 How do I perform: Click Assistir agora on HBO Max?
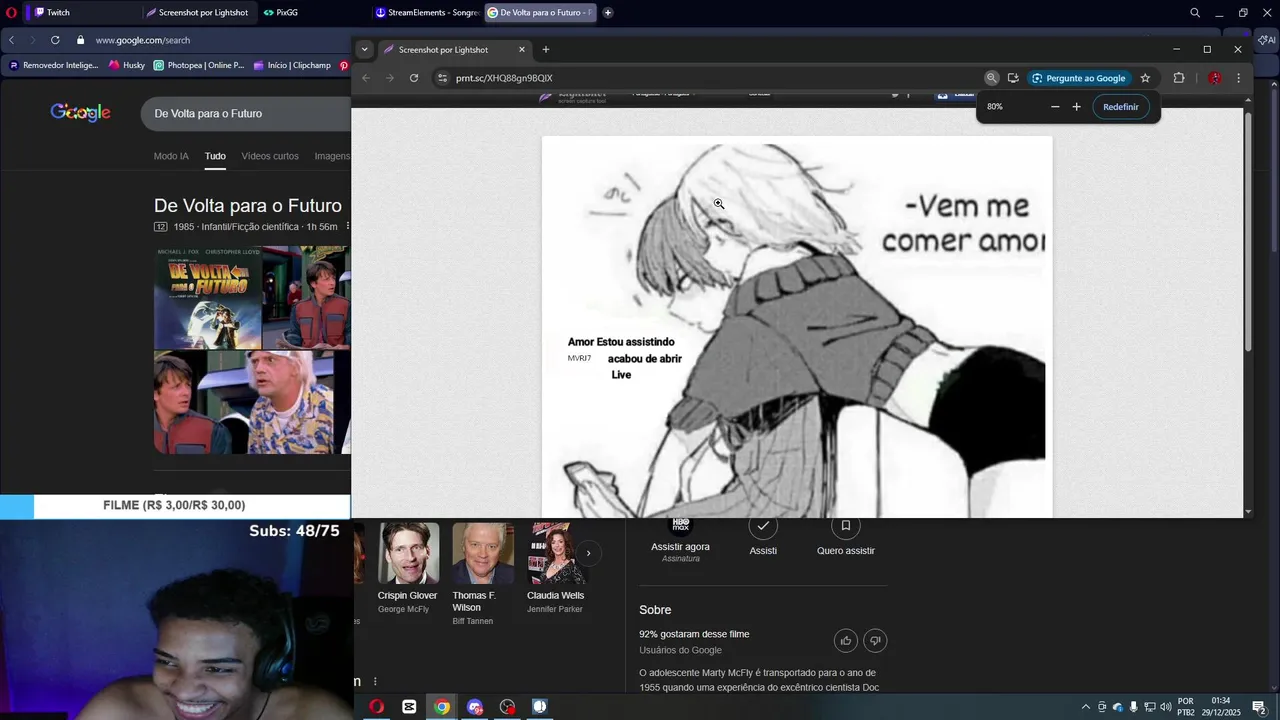[680, 540]
